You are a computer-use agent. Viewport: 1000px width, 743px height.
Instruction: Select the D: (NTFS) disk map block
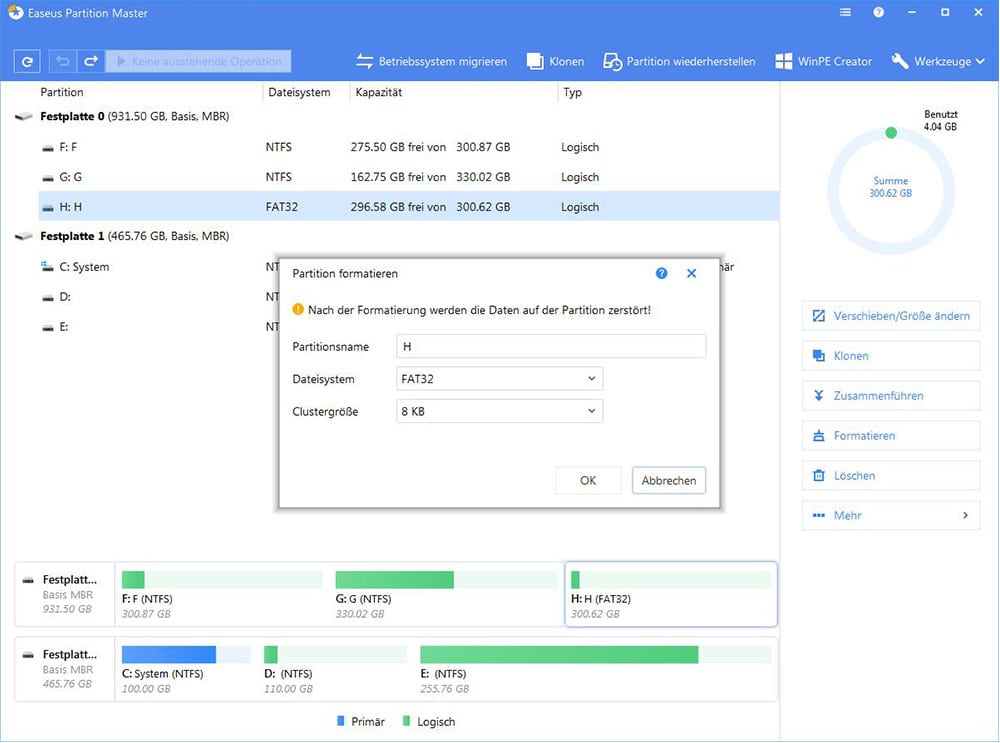(x=335, y=669)
